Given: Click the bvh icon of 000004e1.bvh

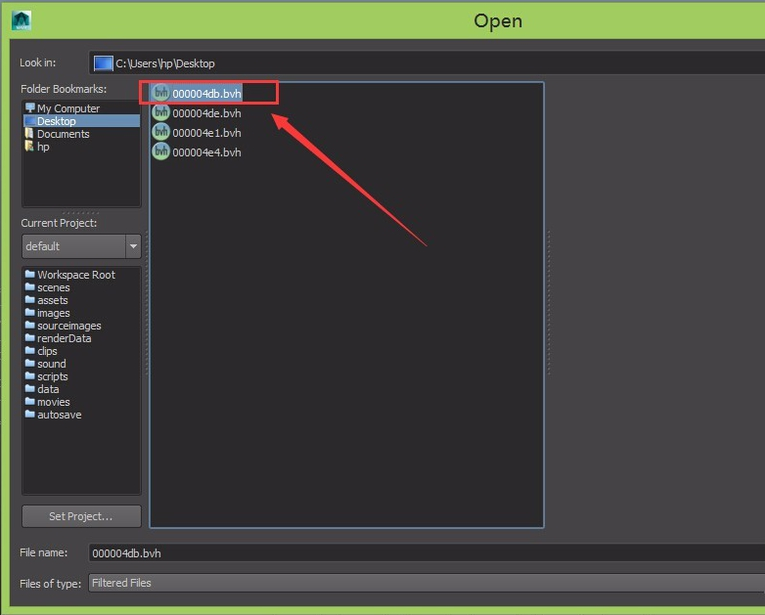Looking at the screenshot, I should coord(161,132).
